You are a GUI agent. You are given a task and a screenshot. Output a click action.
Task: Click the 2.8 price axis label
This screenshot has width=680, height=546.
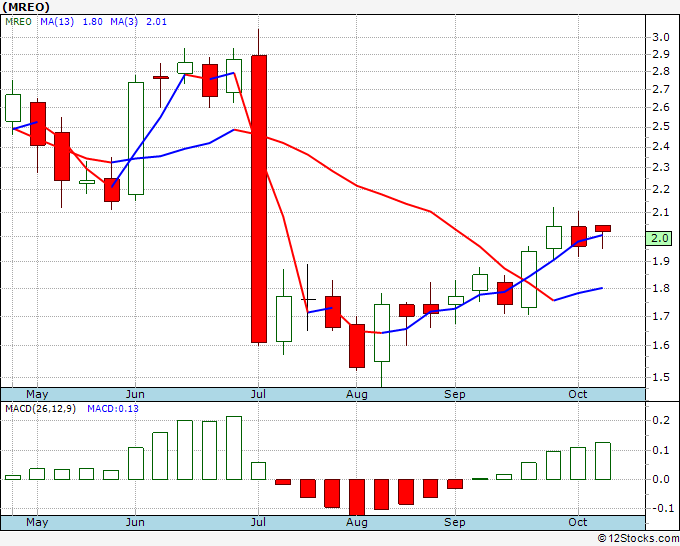pyautogui.click(x=661, y=72)
